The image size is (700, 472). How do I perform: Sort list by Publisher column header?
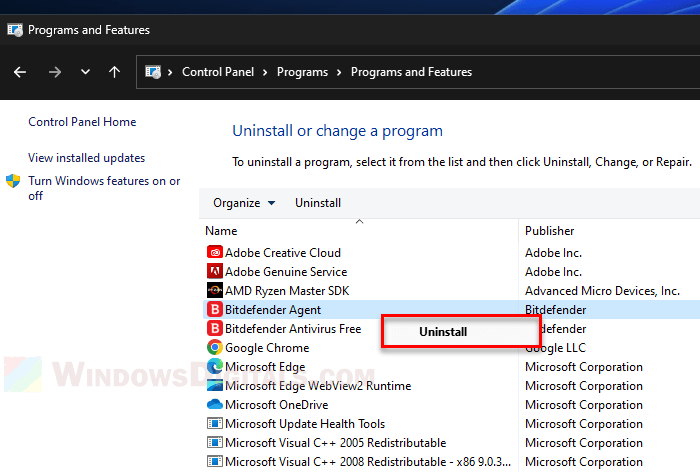coord(550,231)
